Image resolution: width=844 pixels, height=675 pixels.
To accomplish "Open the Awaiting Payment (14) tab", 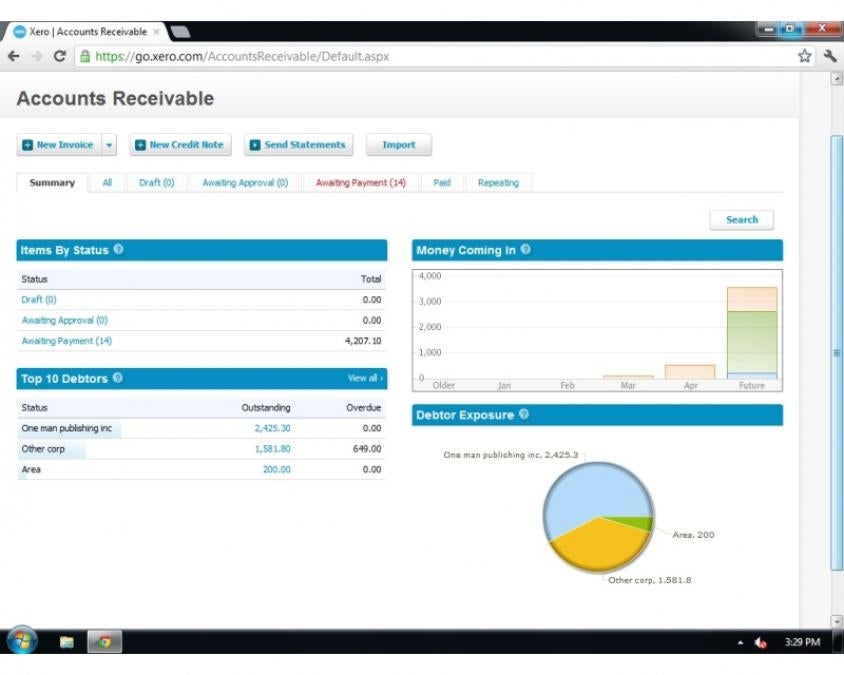I will click(x=363, y=182).
